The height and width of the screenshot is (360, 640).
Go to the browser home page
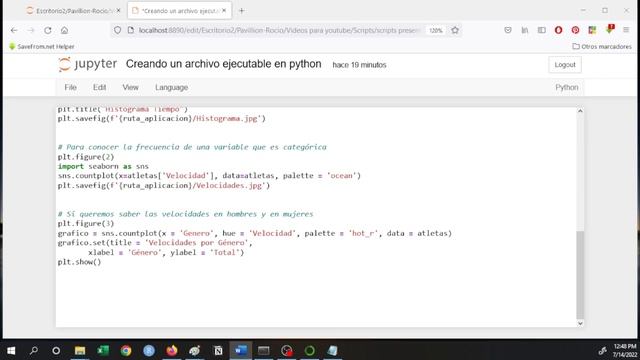point(64,30)
